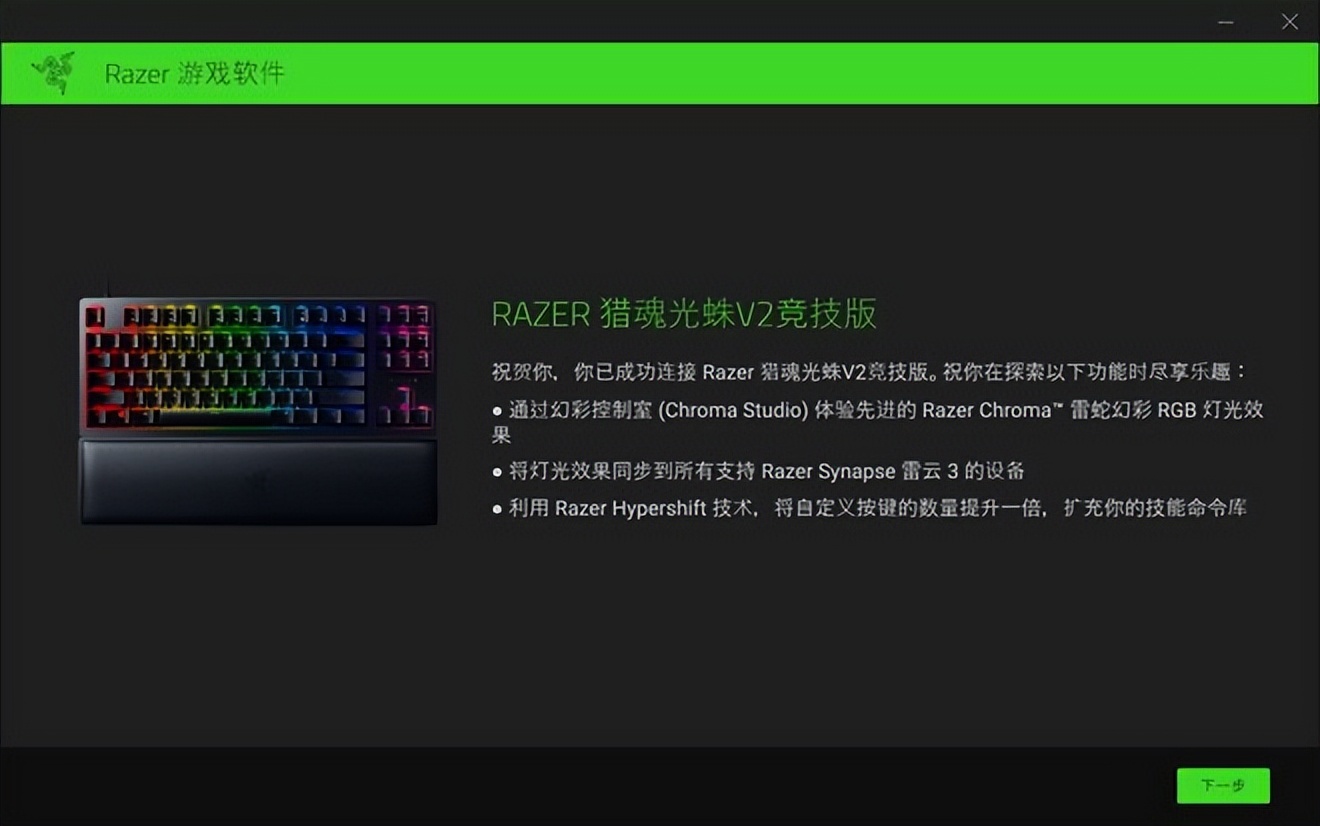Click the bullet dot before 通过幻彩控制室
Screen dimensions: 1320x826
(x=498, y=411)
